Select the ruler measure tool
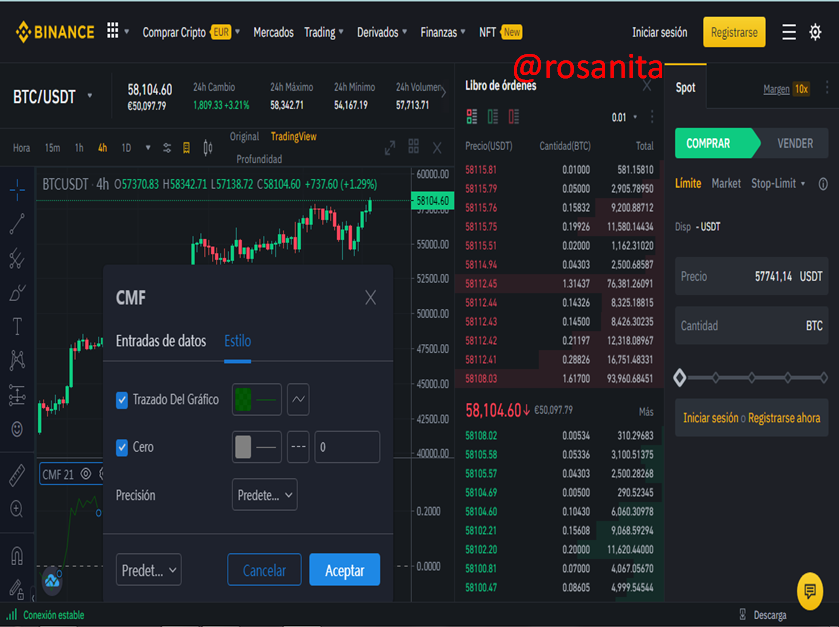 point(17,475)
